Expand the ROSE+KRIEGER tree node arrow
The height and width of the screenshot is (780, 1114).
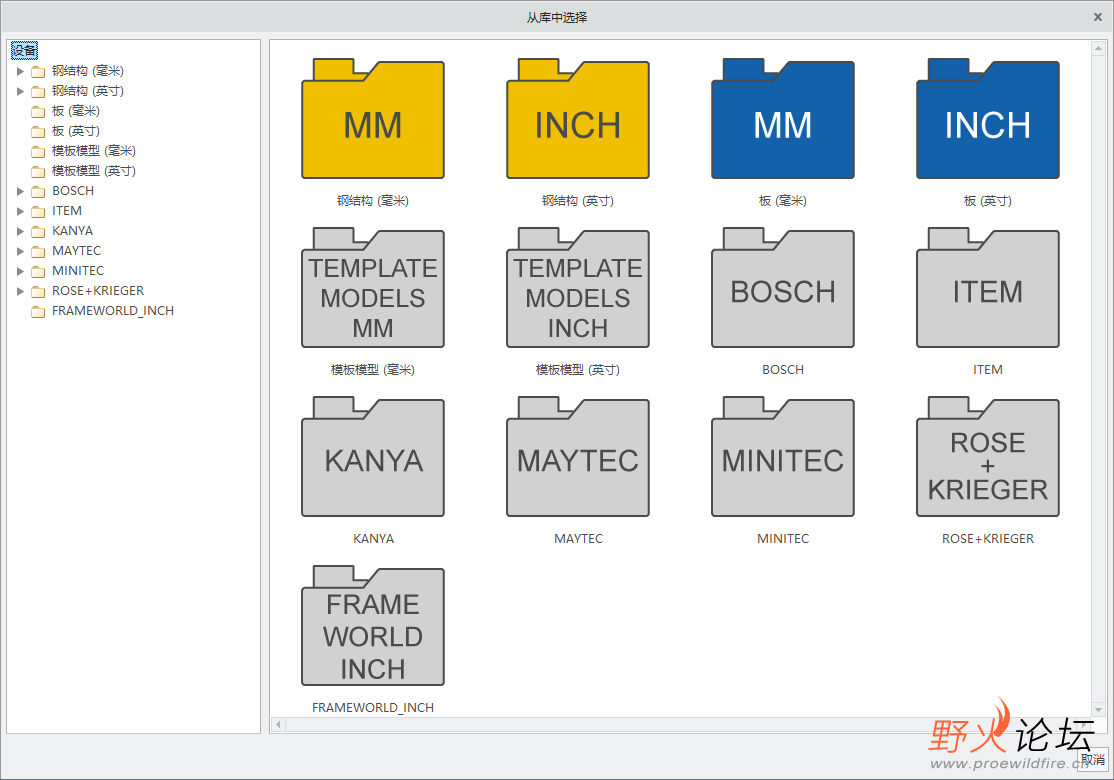[x=20, y=291]
